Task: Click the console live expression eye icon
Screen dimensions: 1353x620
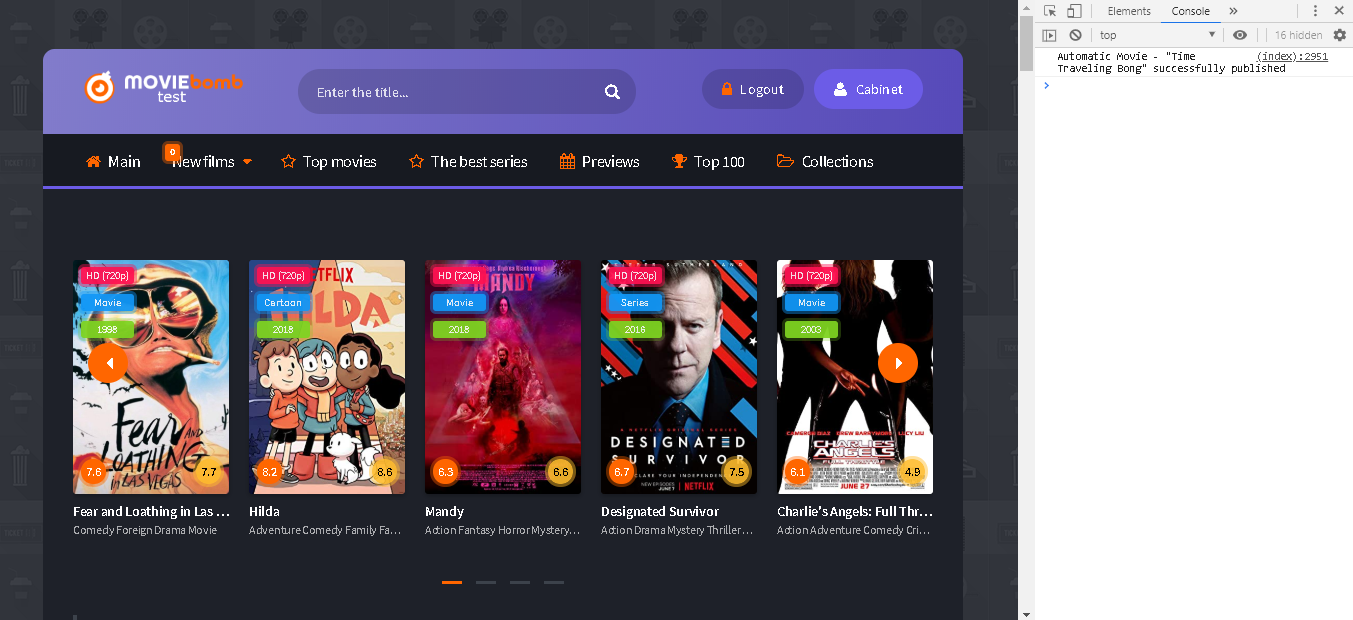Action: [1240, 35]
